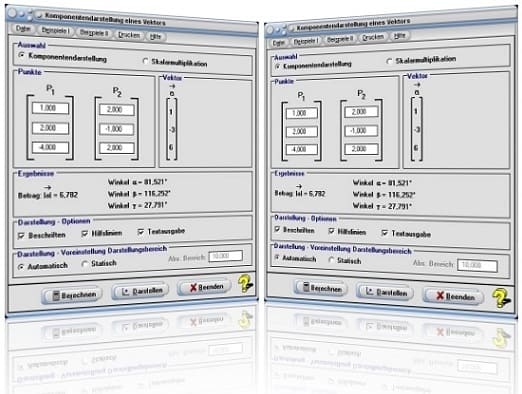Toggle Textausgabe checkbox in right window
The width and height of the screenshot is (522, 394).
(x=385, y=233)
